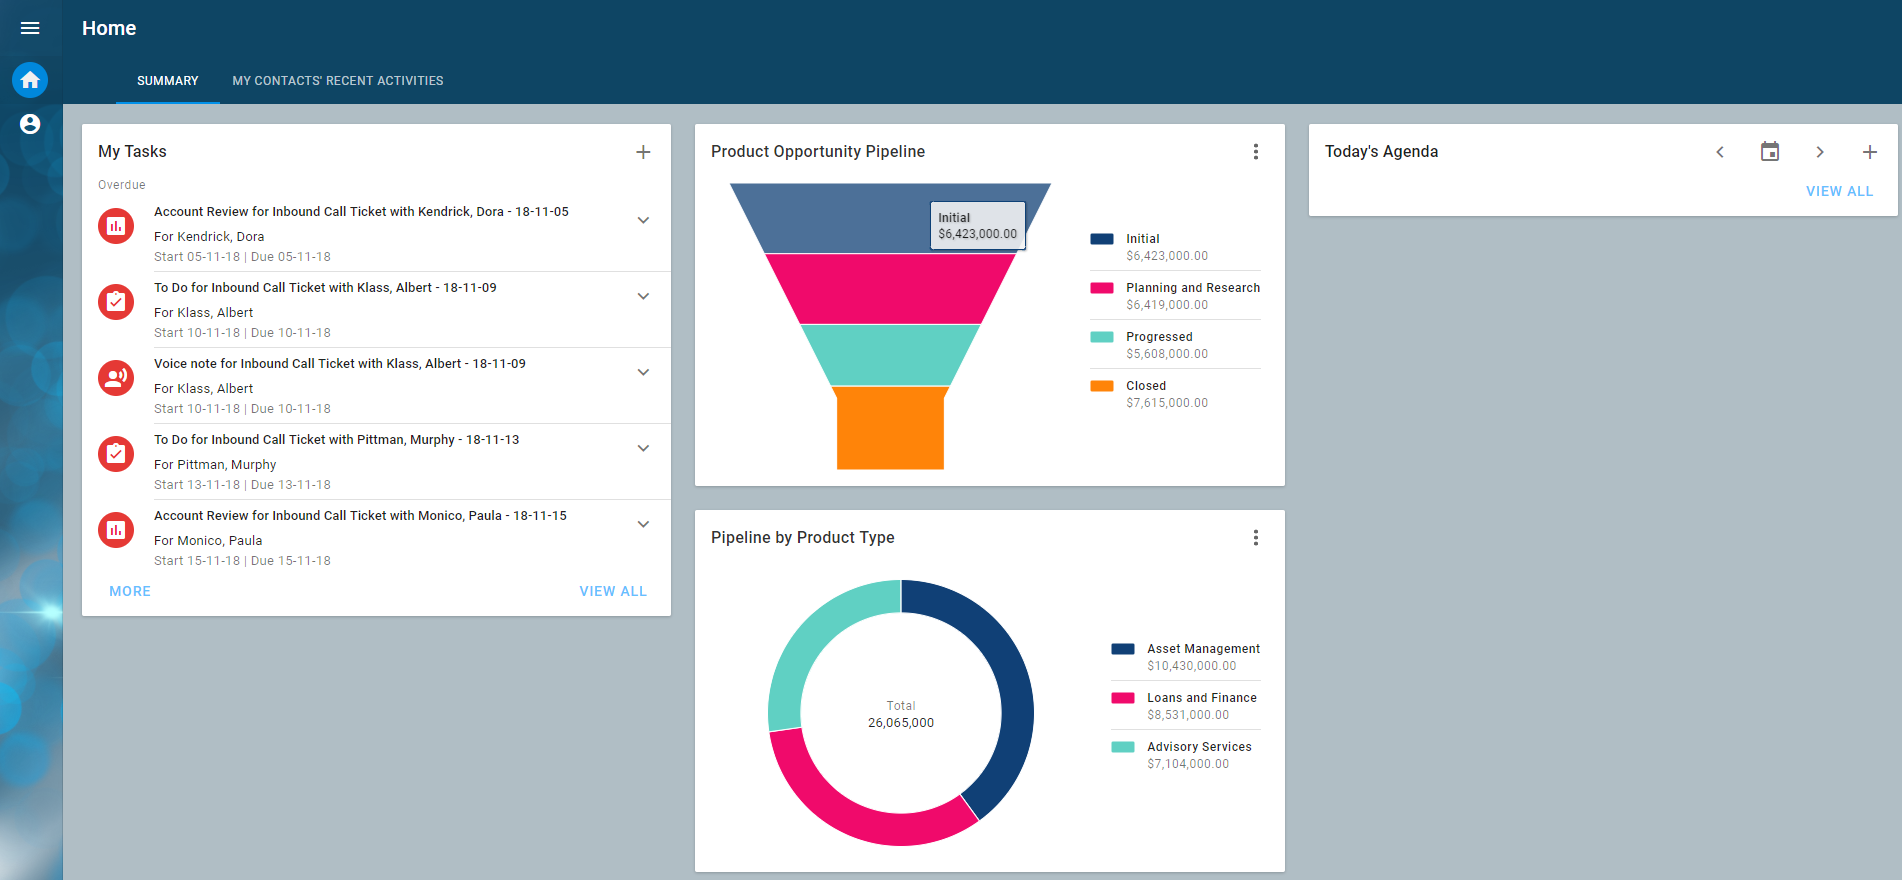Add a new task in My Tasks
Viewport: 1902px width, 880px height.
coord(643,152)
